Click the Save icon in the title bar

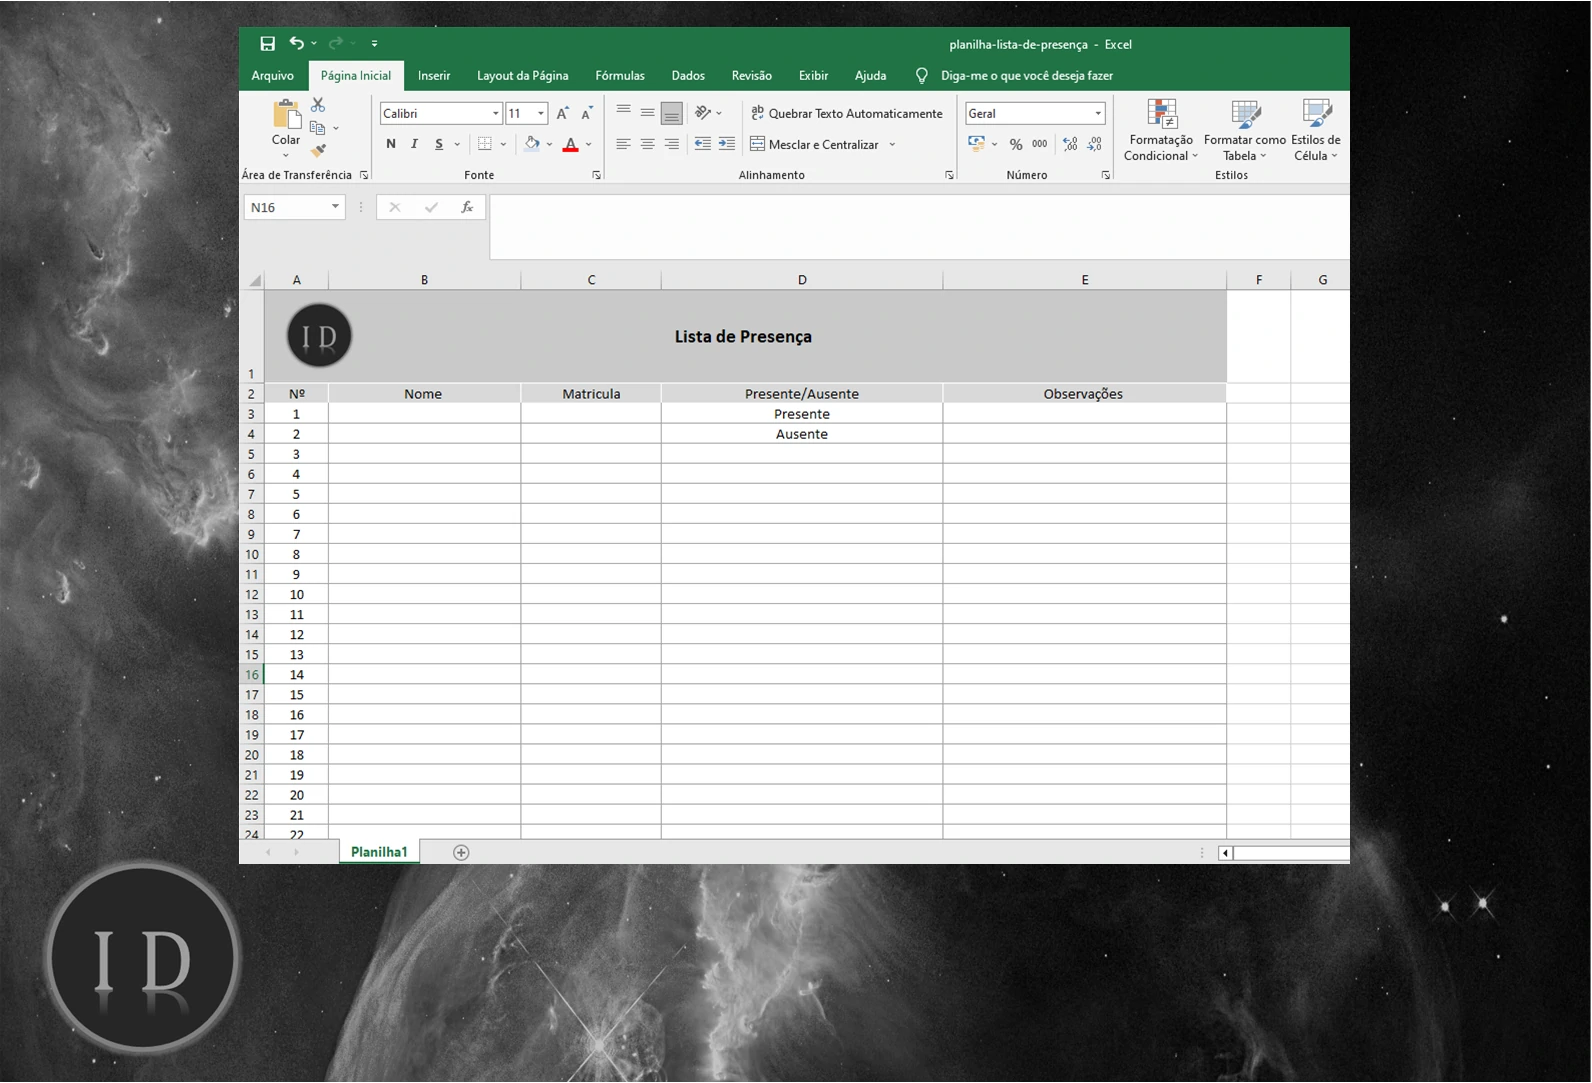(267, 44)
